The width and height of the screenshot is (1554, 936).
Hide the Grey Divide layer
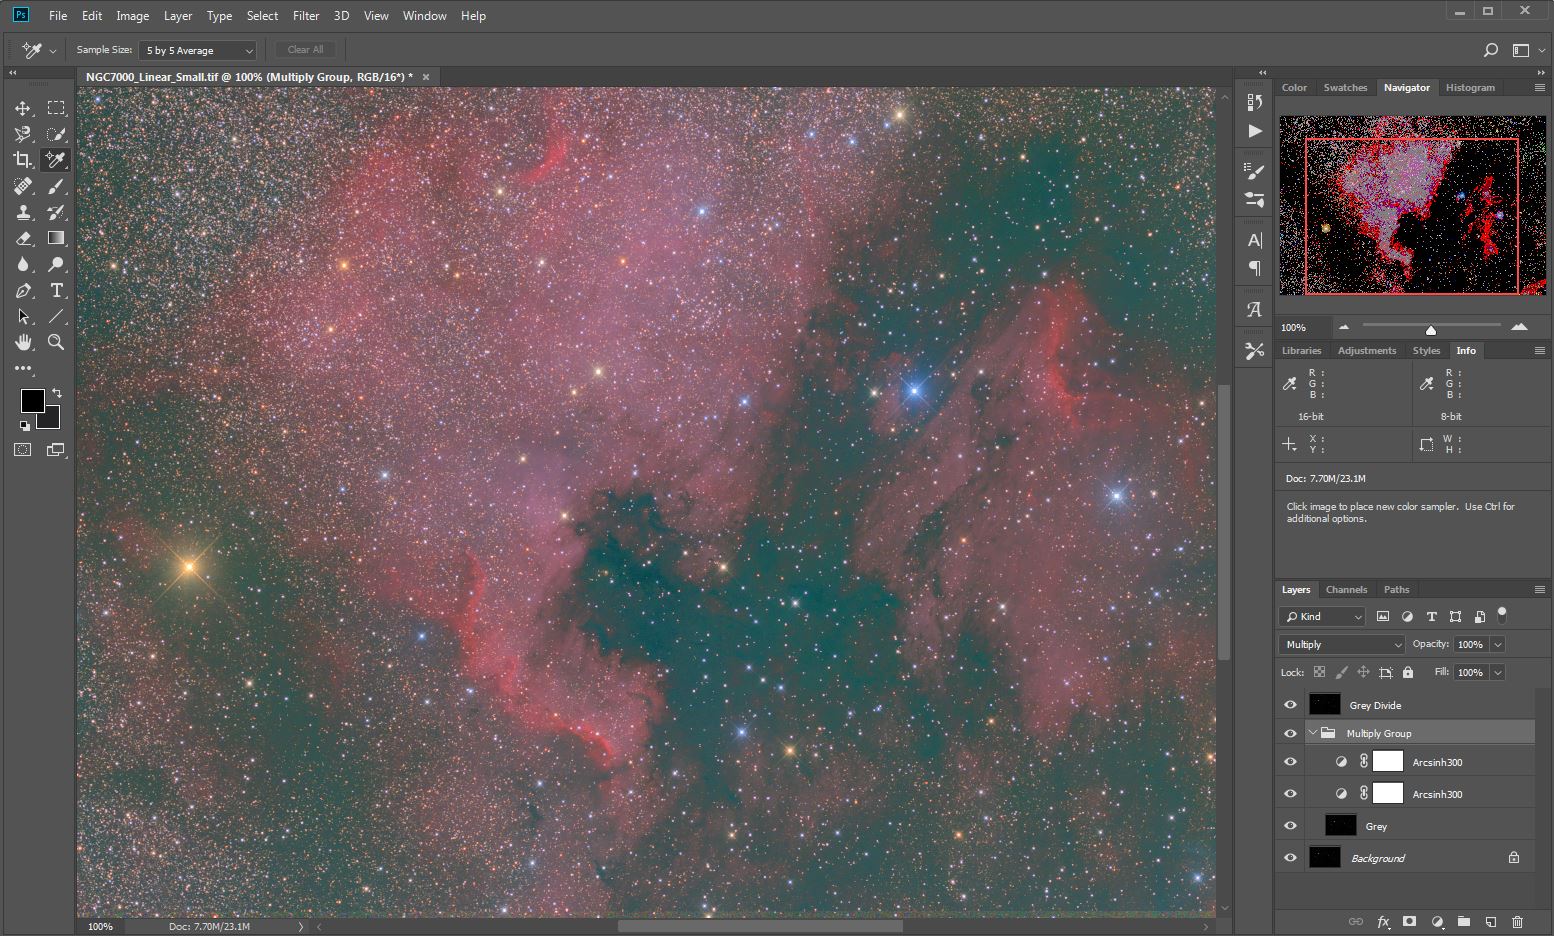click(x=1290, y=705)
